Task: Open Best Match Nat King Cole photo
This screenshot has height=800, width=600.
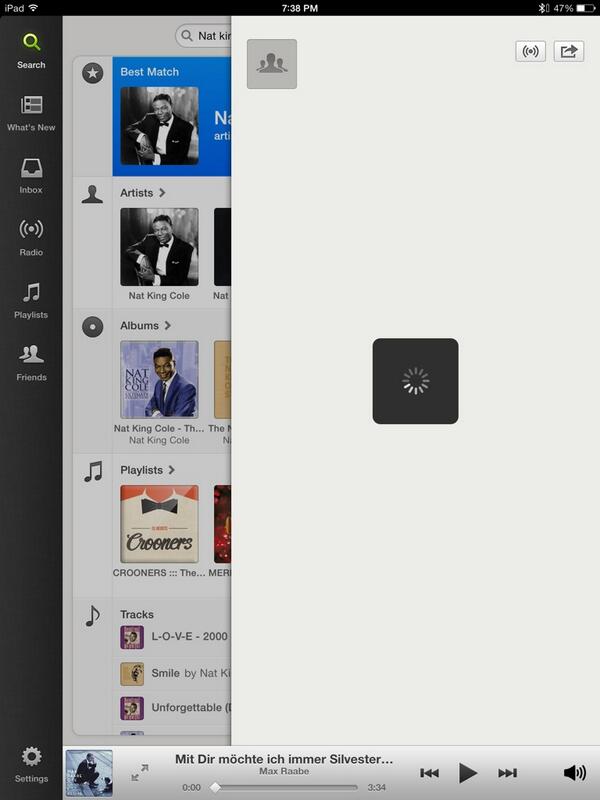Action: coord(159,126)
